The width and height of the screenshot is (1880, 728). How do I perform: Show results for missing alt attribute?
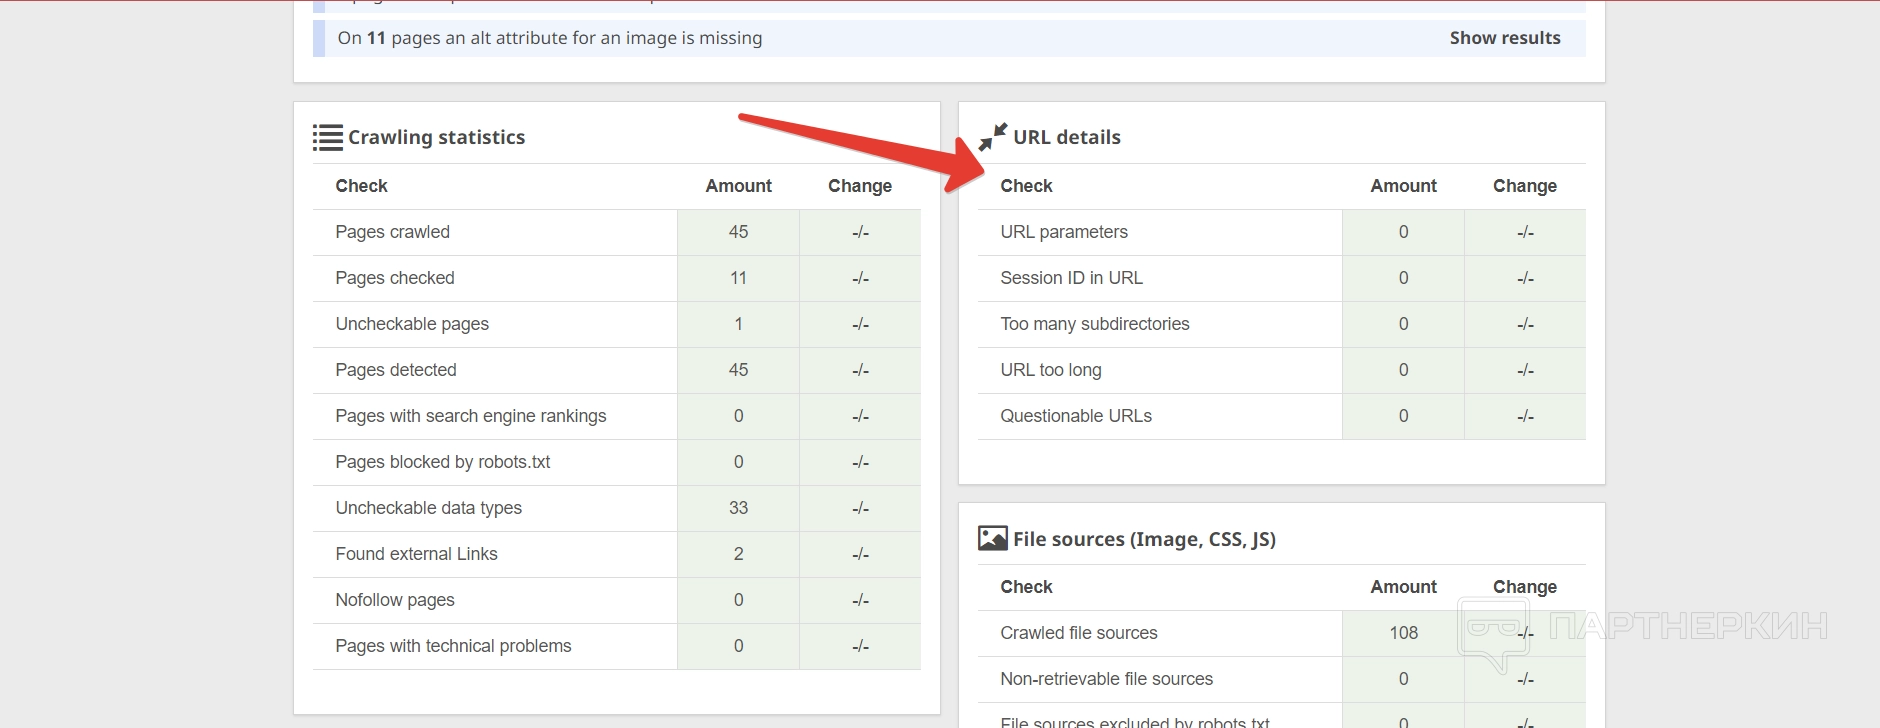(x=1504, y=38)
